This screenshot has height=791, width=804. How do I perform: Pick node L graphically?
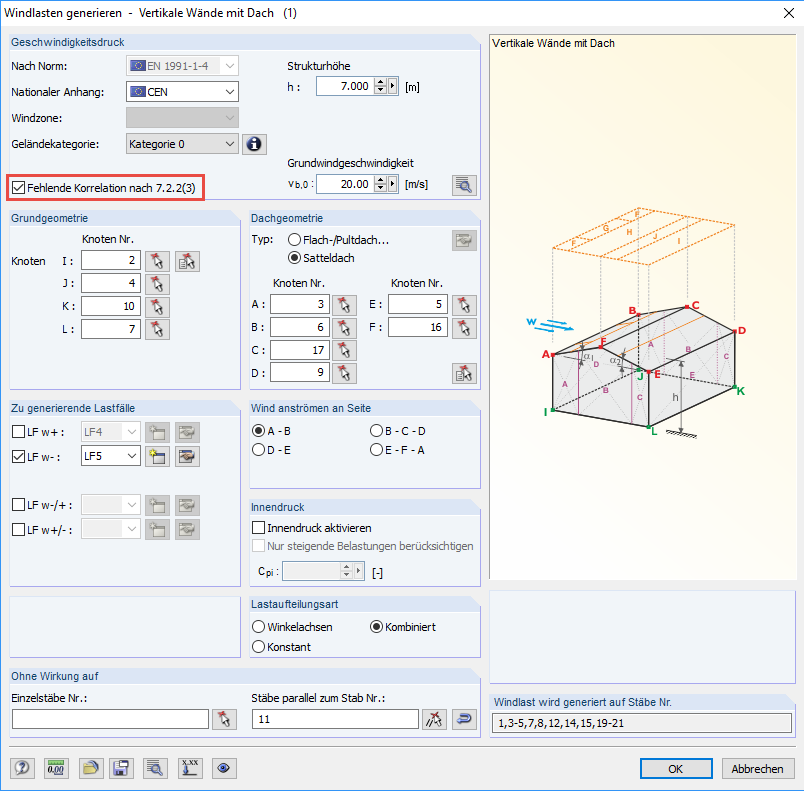coord(157,329)
